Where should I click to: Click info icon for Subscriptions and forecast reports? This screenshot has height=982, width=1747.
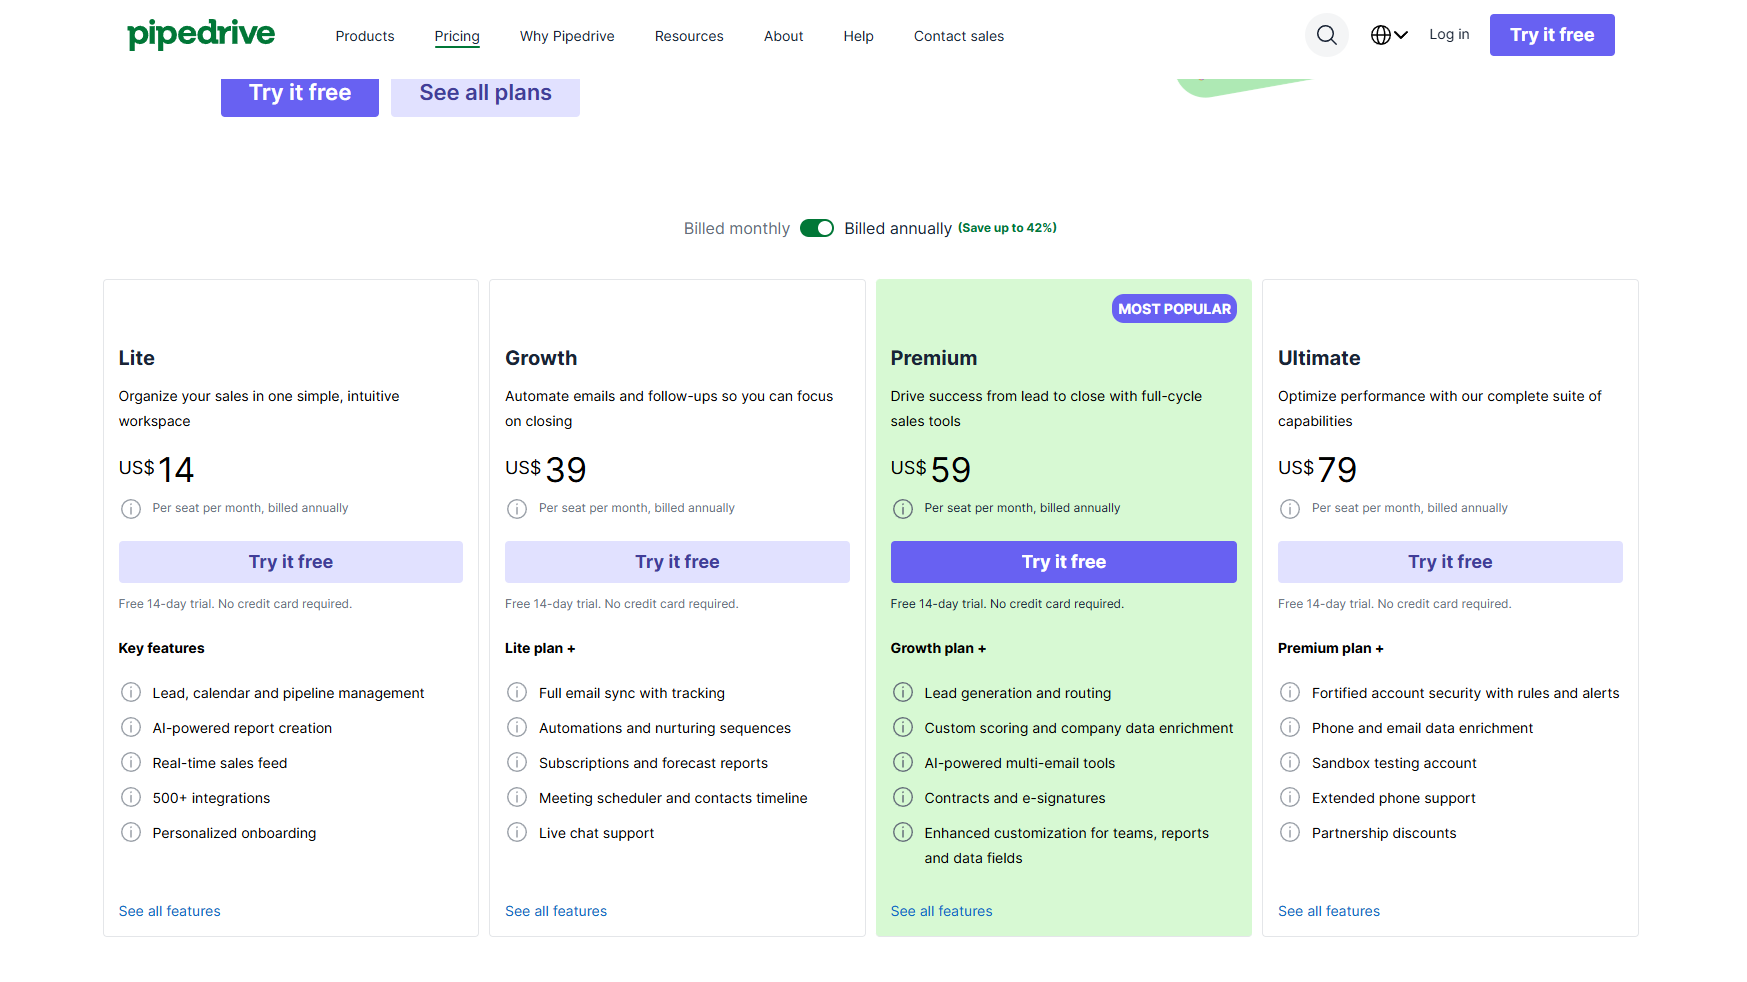point(517,762)
